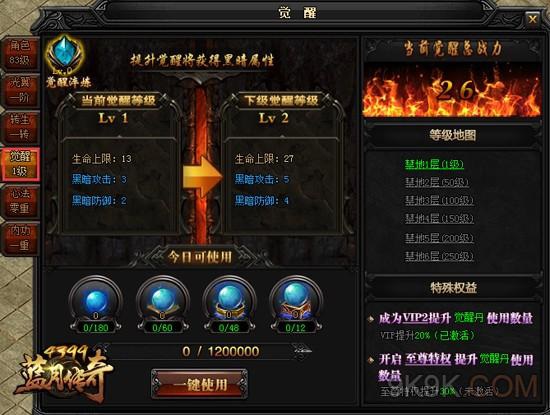550x415 pixels.
Task: Open the 光翼 一阶 tab
Action: click(20, 90)
